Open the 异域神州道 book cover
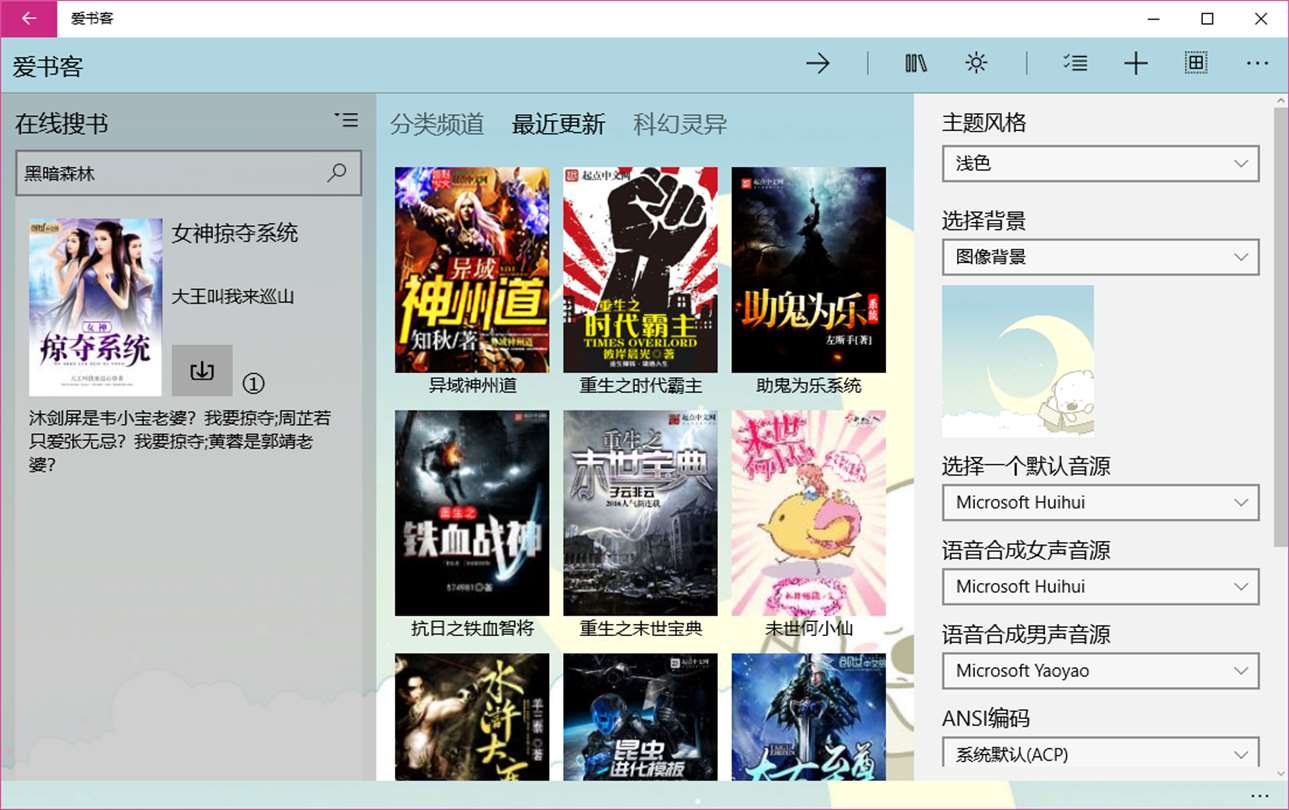This screenshot has height=810, width=1289. pos(472,270)
